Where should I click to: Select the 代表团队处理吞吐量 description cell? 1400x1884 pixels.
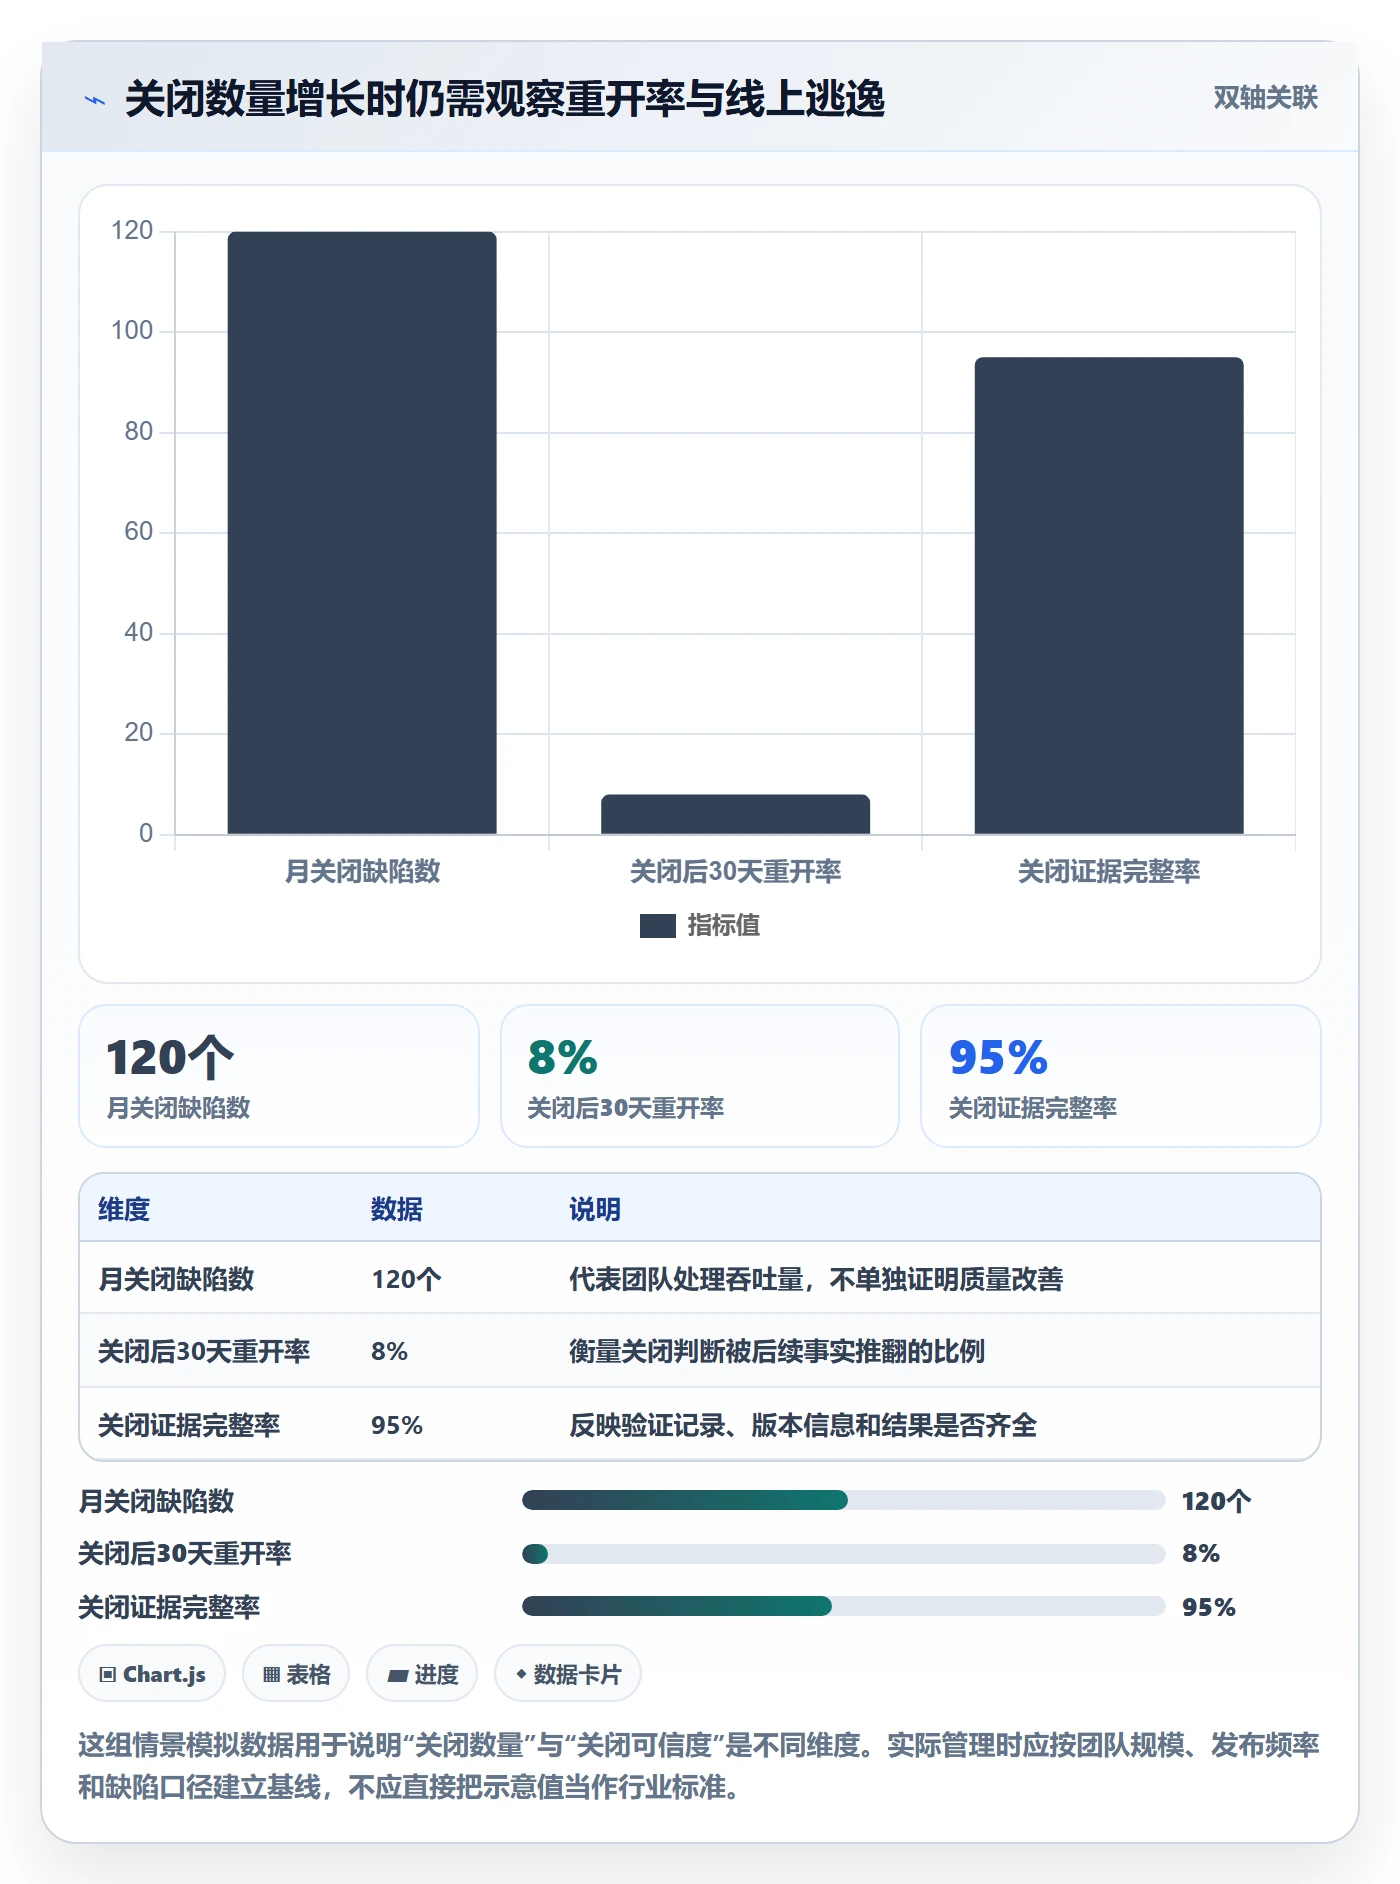pyautogui.click(x=816, y=1280)
